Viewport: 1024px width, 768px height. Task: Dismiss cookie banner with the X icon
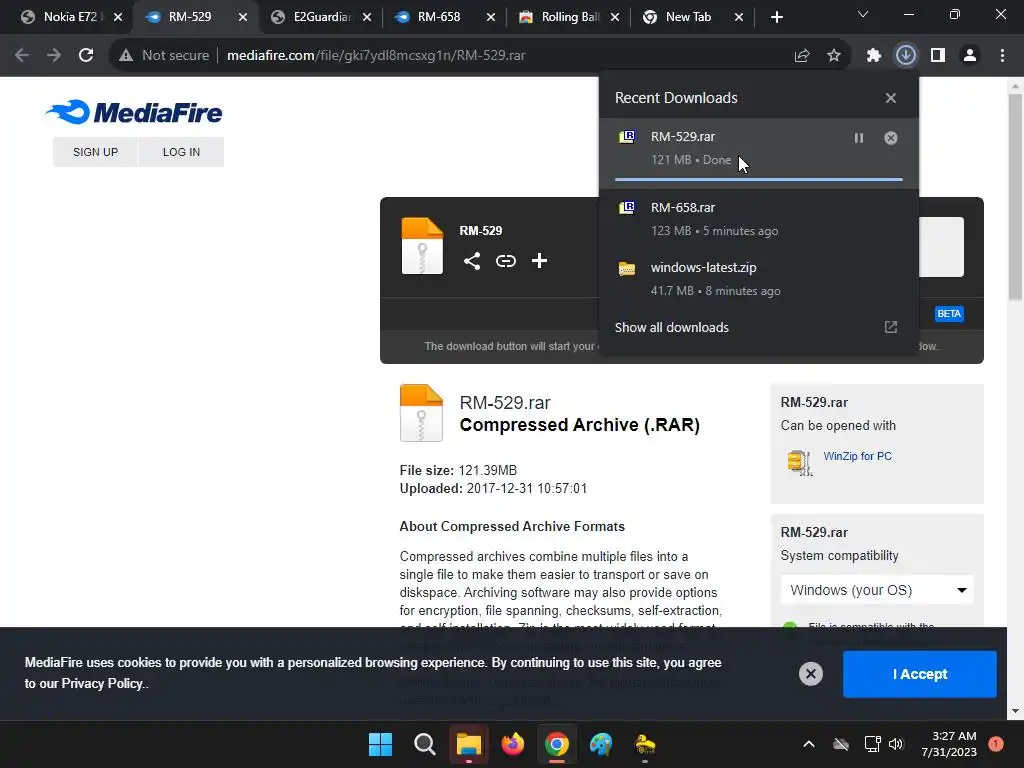tap(810, 674)
